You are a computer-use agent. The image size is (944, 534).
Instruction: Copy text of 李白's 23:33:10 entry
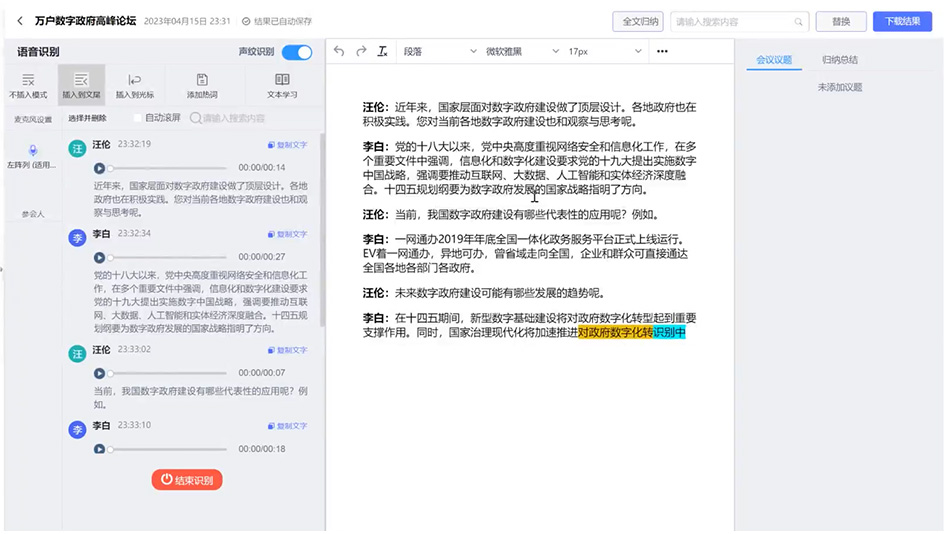(x=287, y=426)
